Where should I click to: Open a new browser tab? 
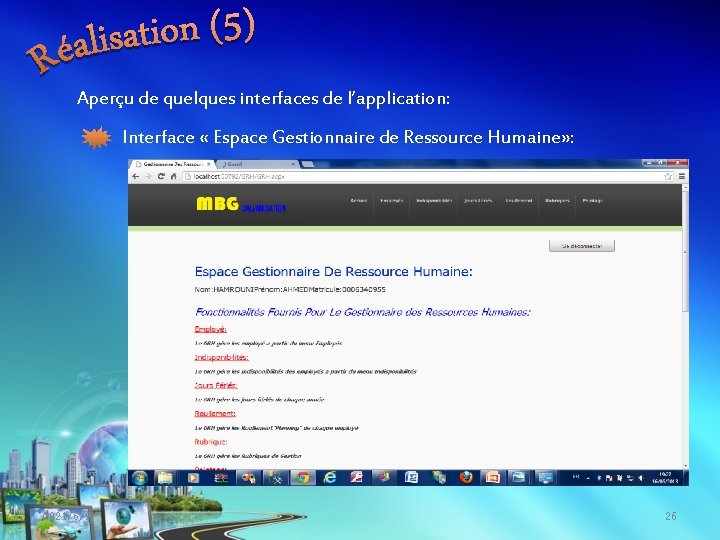click(x=308, y=164)
